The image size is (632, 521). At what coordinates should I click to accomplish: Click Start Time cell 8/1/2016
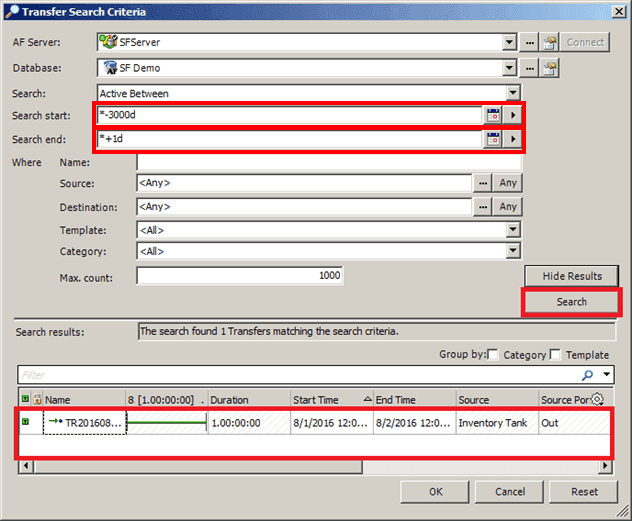[x=331, y=423]
